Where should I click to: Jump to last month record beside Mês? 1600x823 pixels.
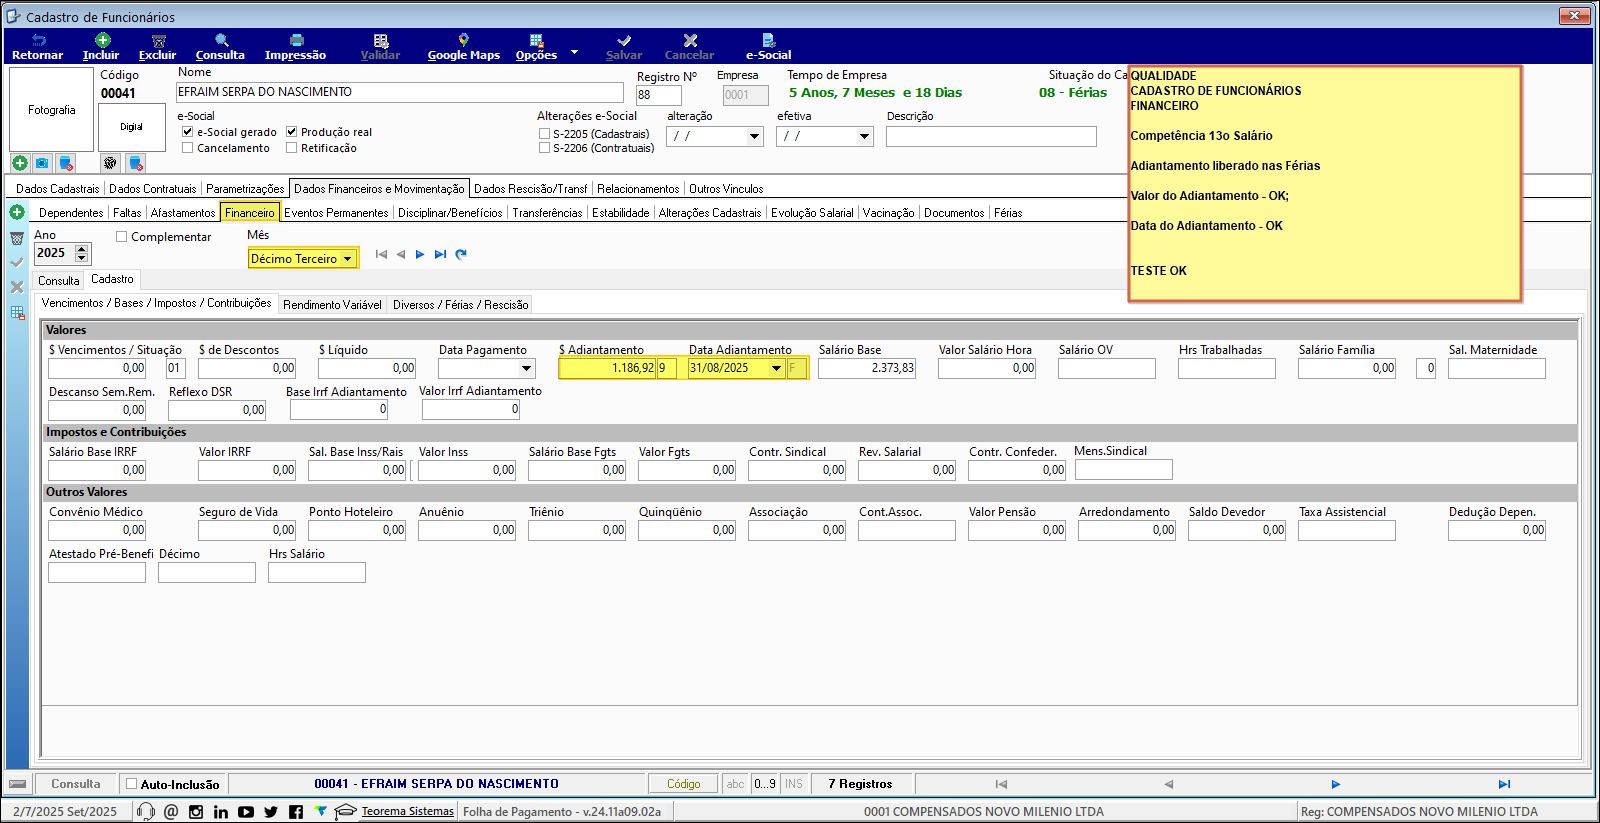pyautogui.click(x=440, y=254)
